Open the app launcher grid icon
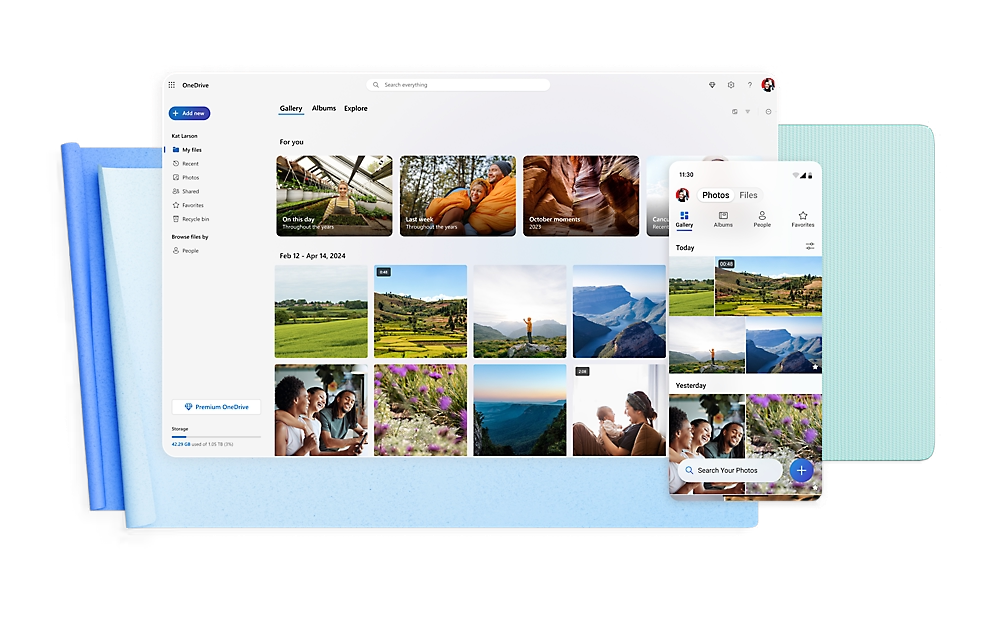1000x630 pixels. coord(172,86)
